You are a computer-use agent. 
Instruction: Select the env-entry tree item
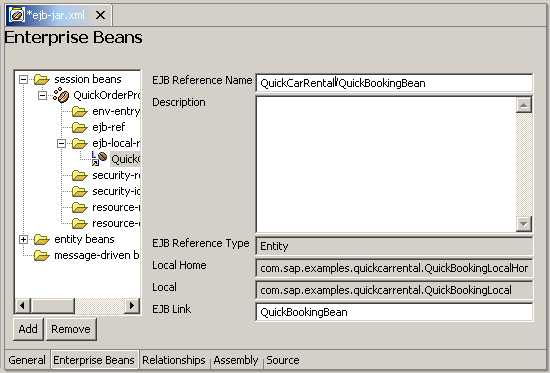click(x=116, y=111)
